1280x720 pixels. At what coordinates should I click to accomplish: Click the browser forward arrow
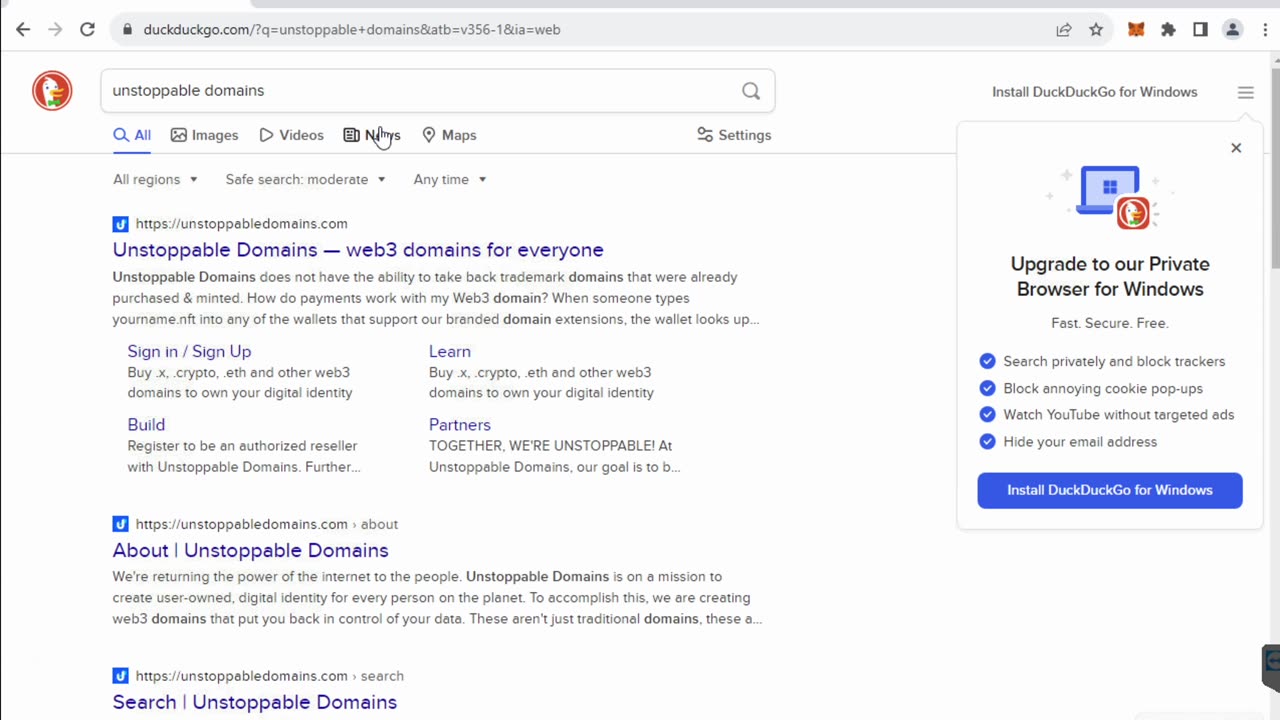pos(55,30)
